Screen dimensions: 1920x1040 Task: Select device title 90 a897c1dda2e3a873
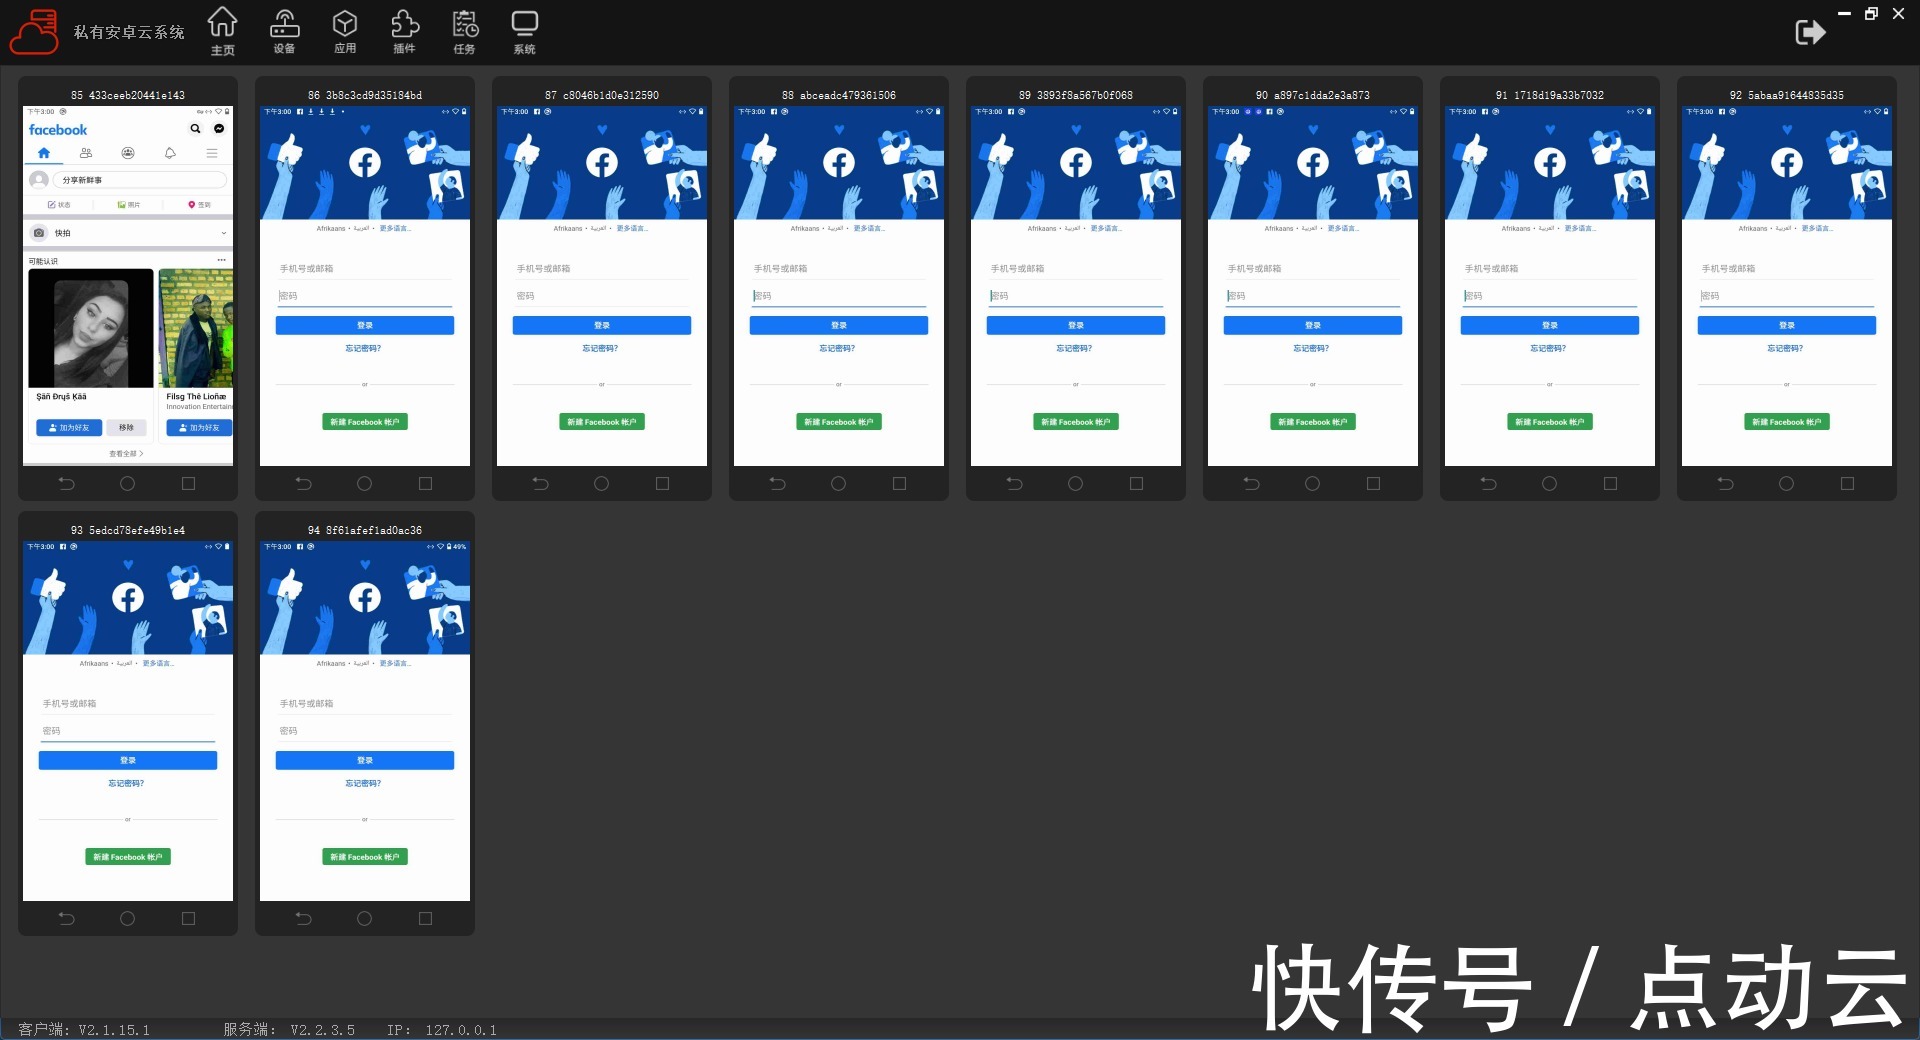coord(1313,95)
